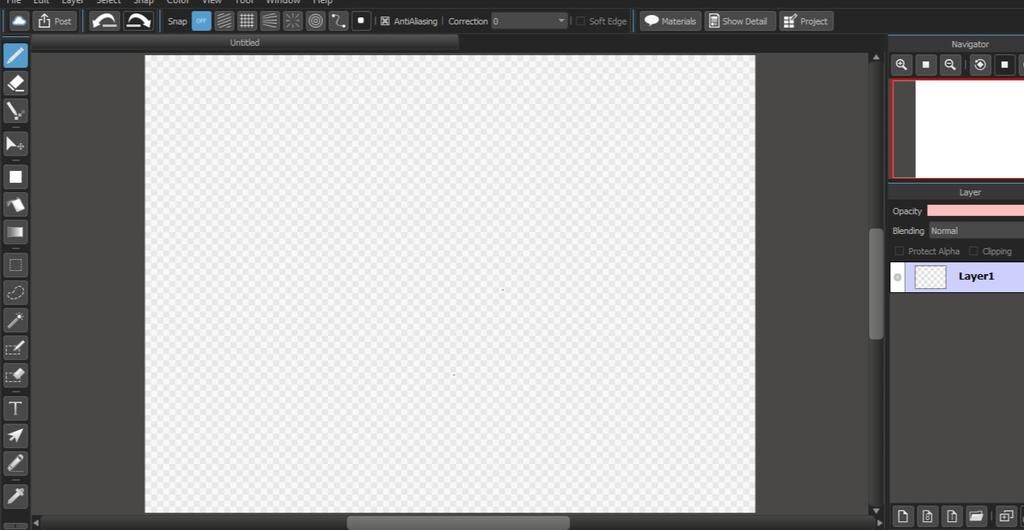1024x530 pixels.
Task: Toggle the Soft Edge checkbox
Action: click(x=581, y=22)
